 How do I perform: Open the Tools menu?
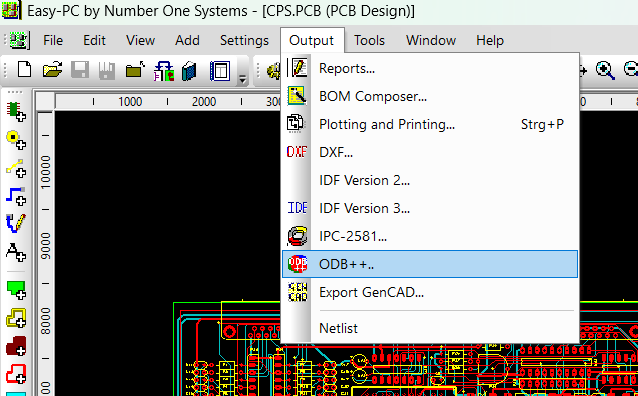[x=369, y=40]
